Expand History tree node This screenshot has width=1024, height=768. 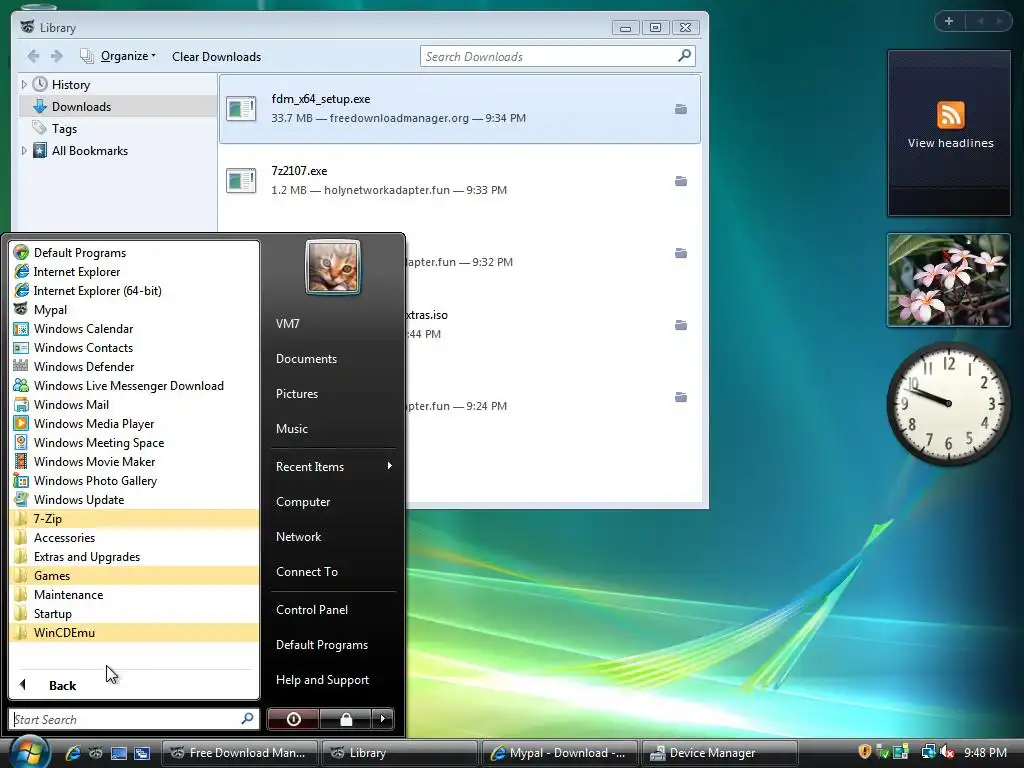pos(24,84)
